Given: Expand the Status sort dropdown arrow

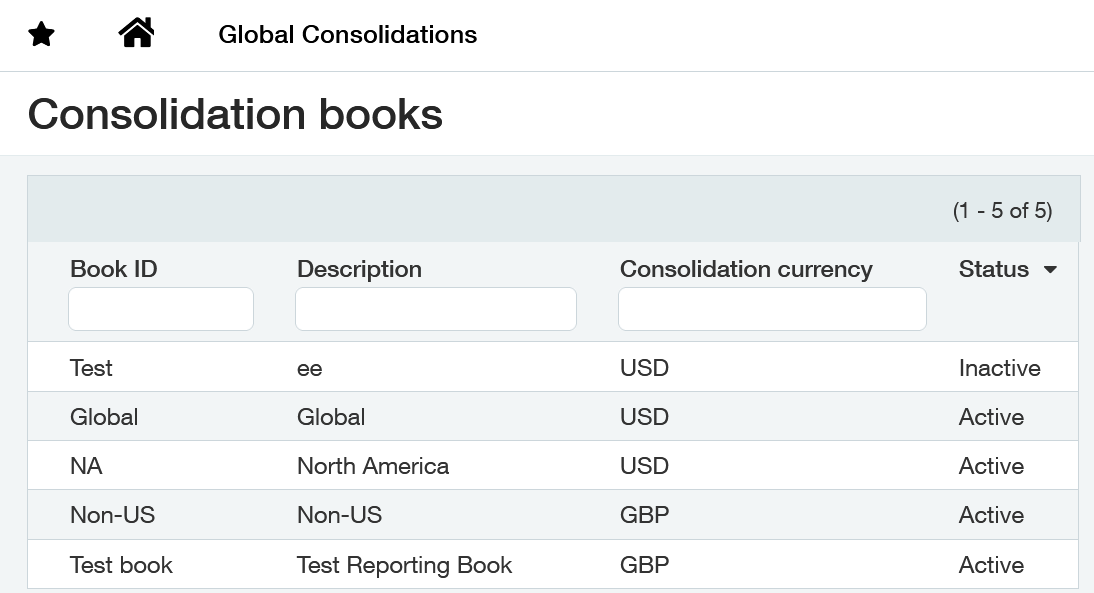Looking at the screenshot, I should 1050,269.
